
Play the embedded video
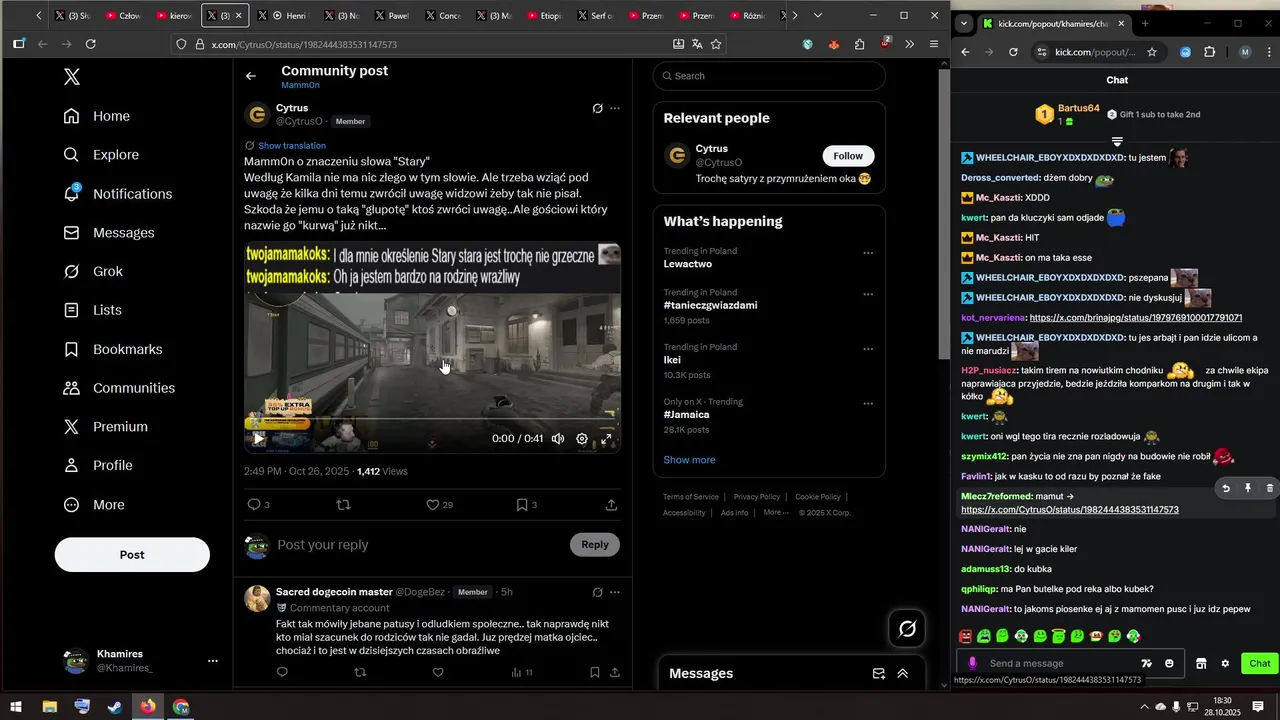point(258,438)
